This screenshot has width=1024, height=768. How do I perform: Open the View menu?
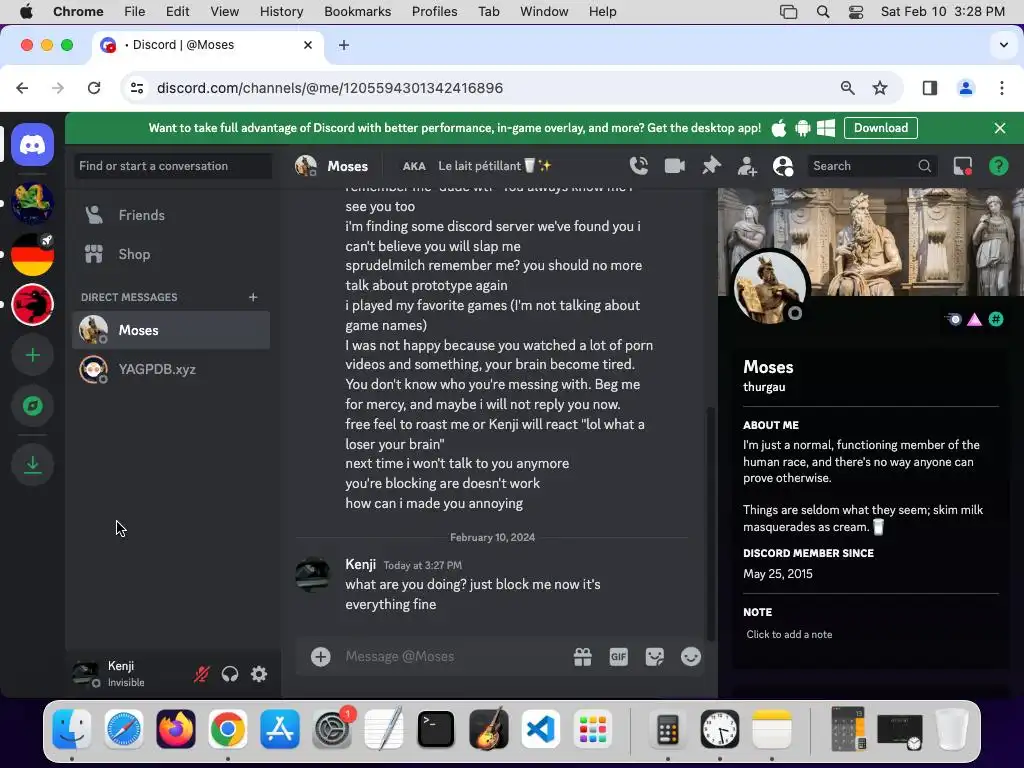[x=225, y=11]
